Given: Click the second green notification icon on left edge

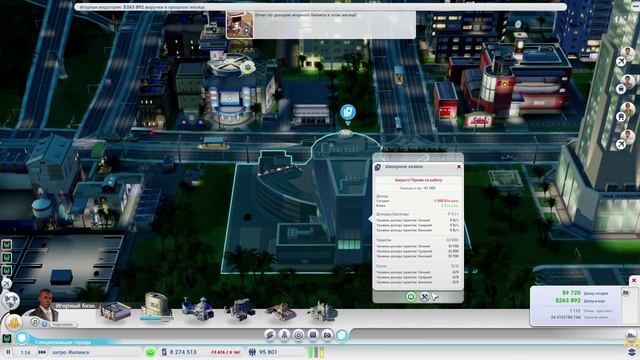Looking at the screenshot, I should [7, 258].
